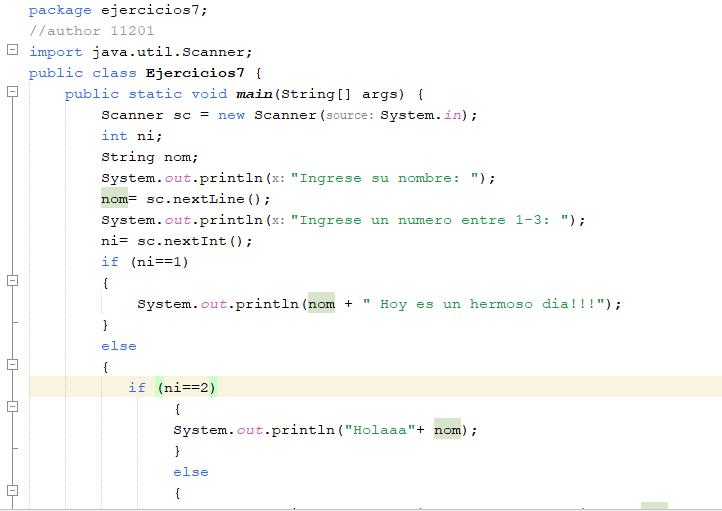This screenshot has height=511, width=722.
Task: Click the 'static' keyword
Action: [x=155, y=94]
